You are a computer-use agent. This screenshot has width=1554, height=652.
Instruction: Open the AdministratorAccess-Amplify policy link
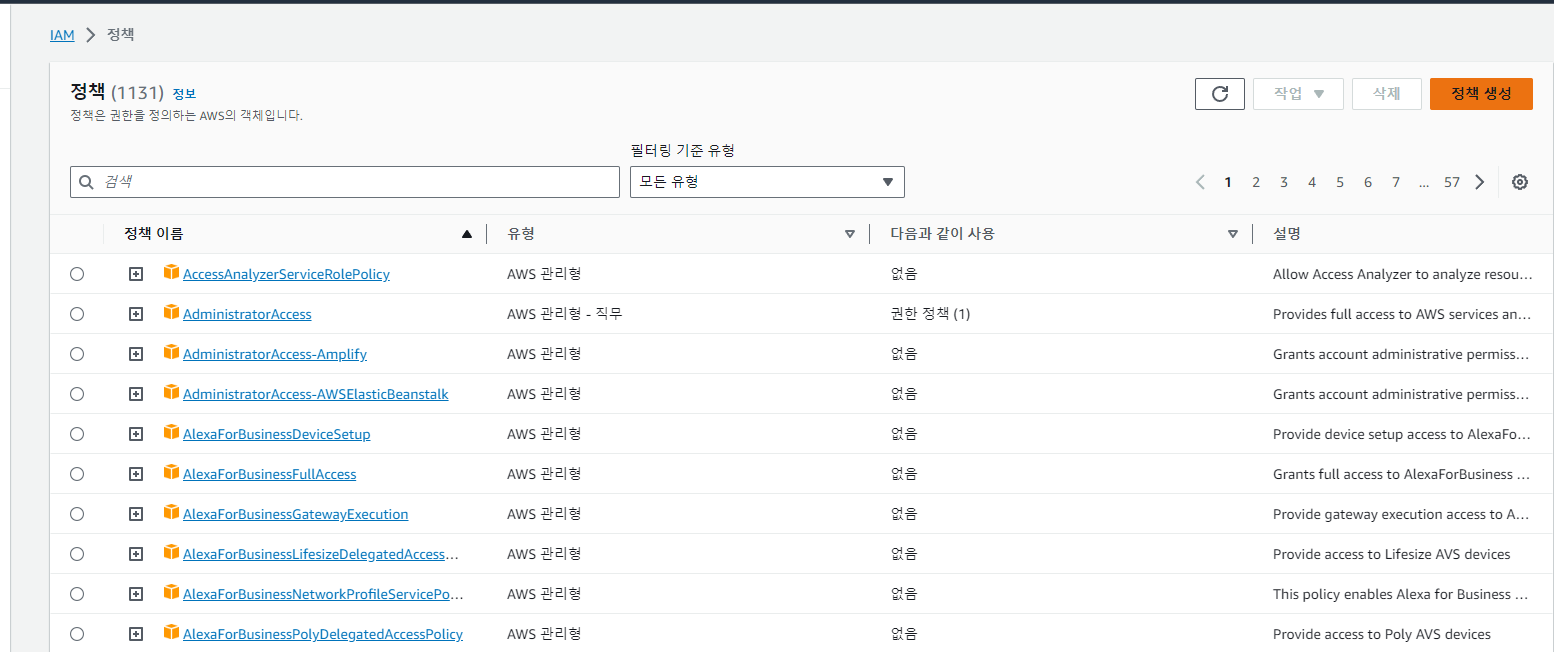pos(275,354)
